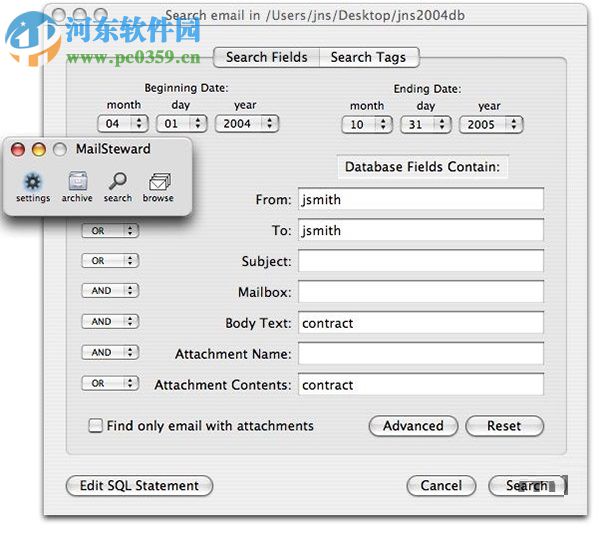Image resolution: width=600 pixels, height=538 pixels.
Task: Click the Body Text input field
Action: [x=421, y=323]
